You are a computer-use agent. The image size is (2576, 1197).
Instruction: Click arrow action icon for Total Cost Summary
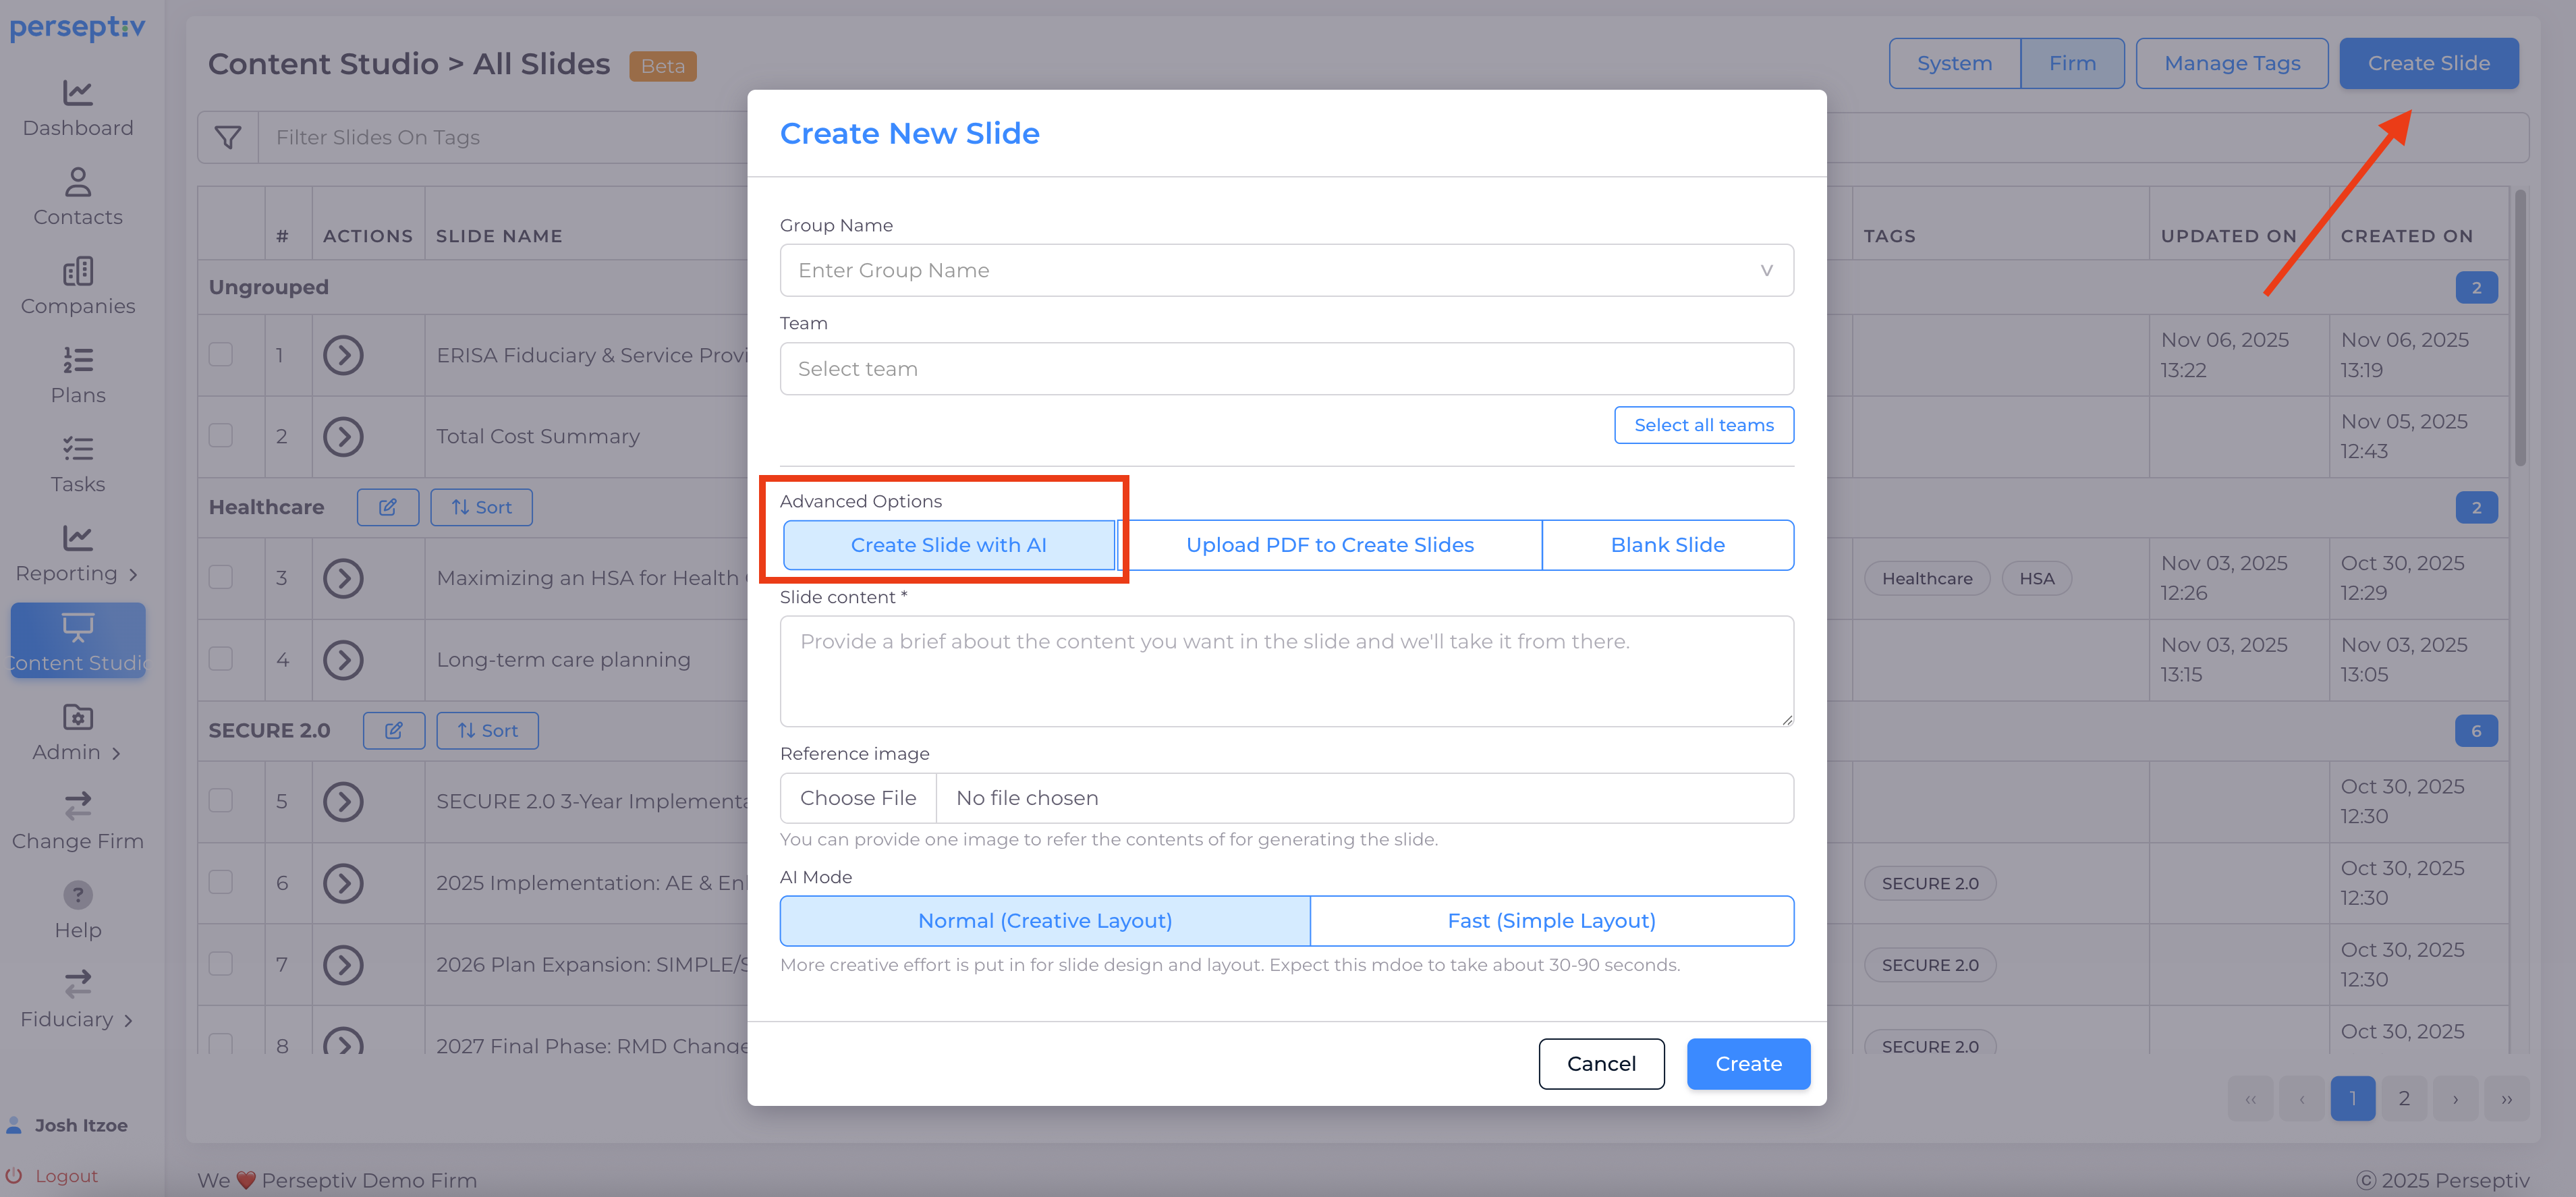coord(343,437)
